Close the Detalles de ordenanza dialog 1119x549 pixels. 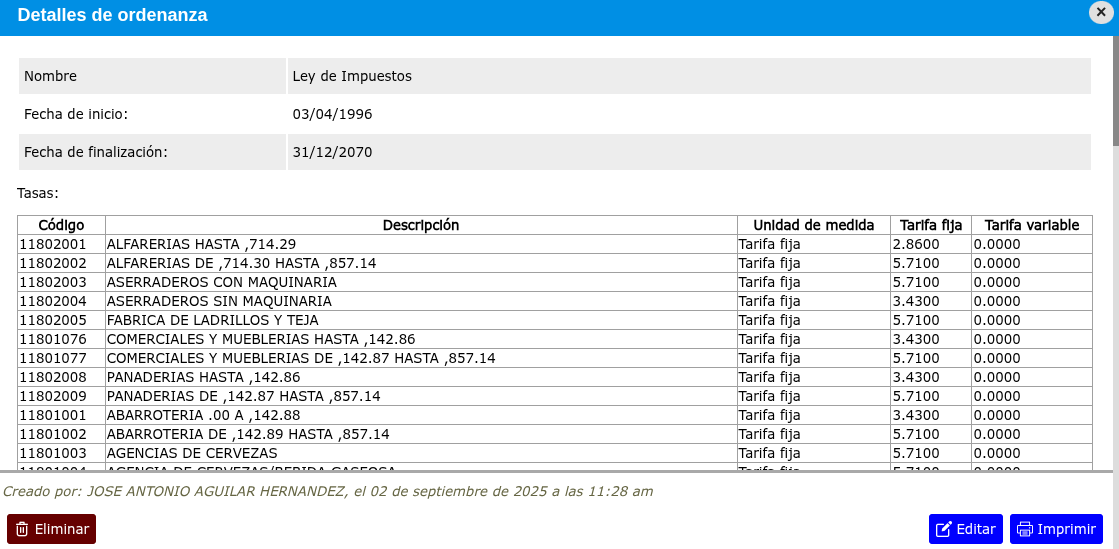(1101, 12)
